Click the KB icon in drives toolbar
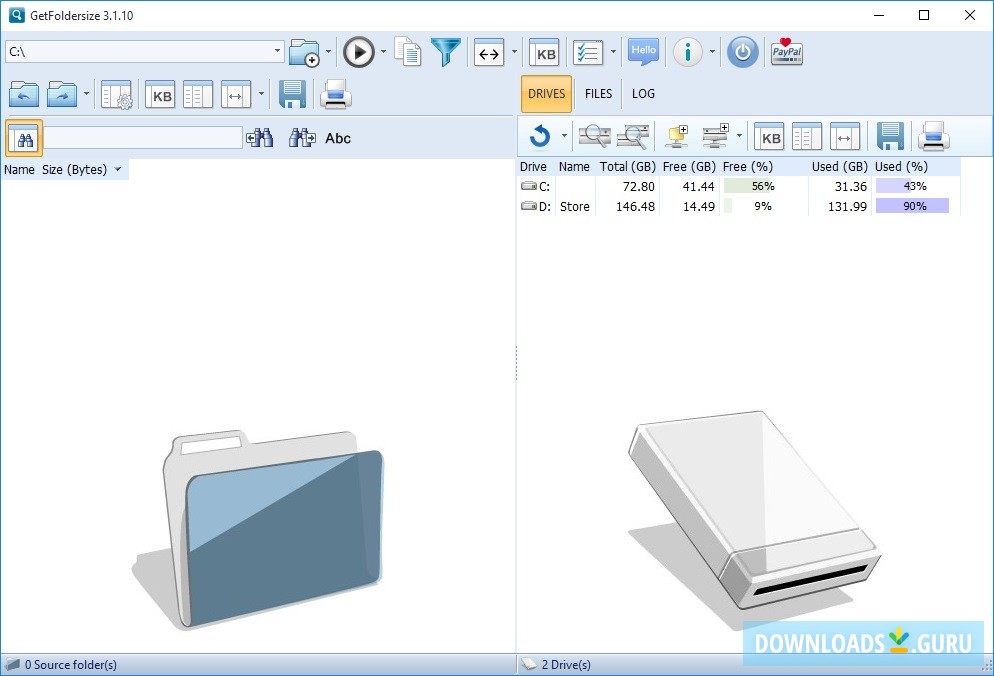The width and height of the screenshot is (994, 676). [769, 136]
